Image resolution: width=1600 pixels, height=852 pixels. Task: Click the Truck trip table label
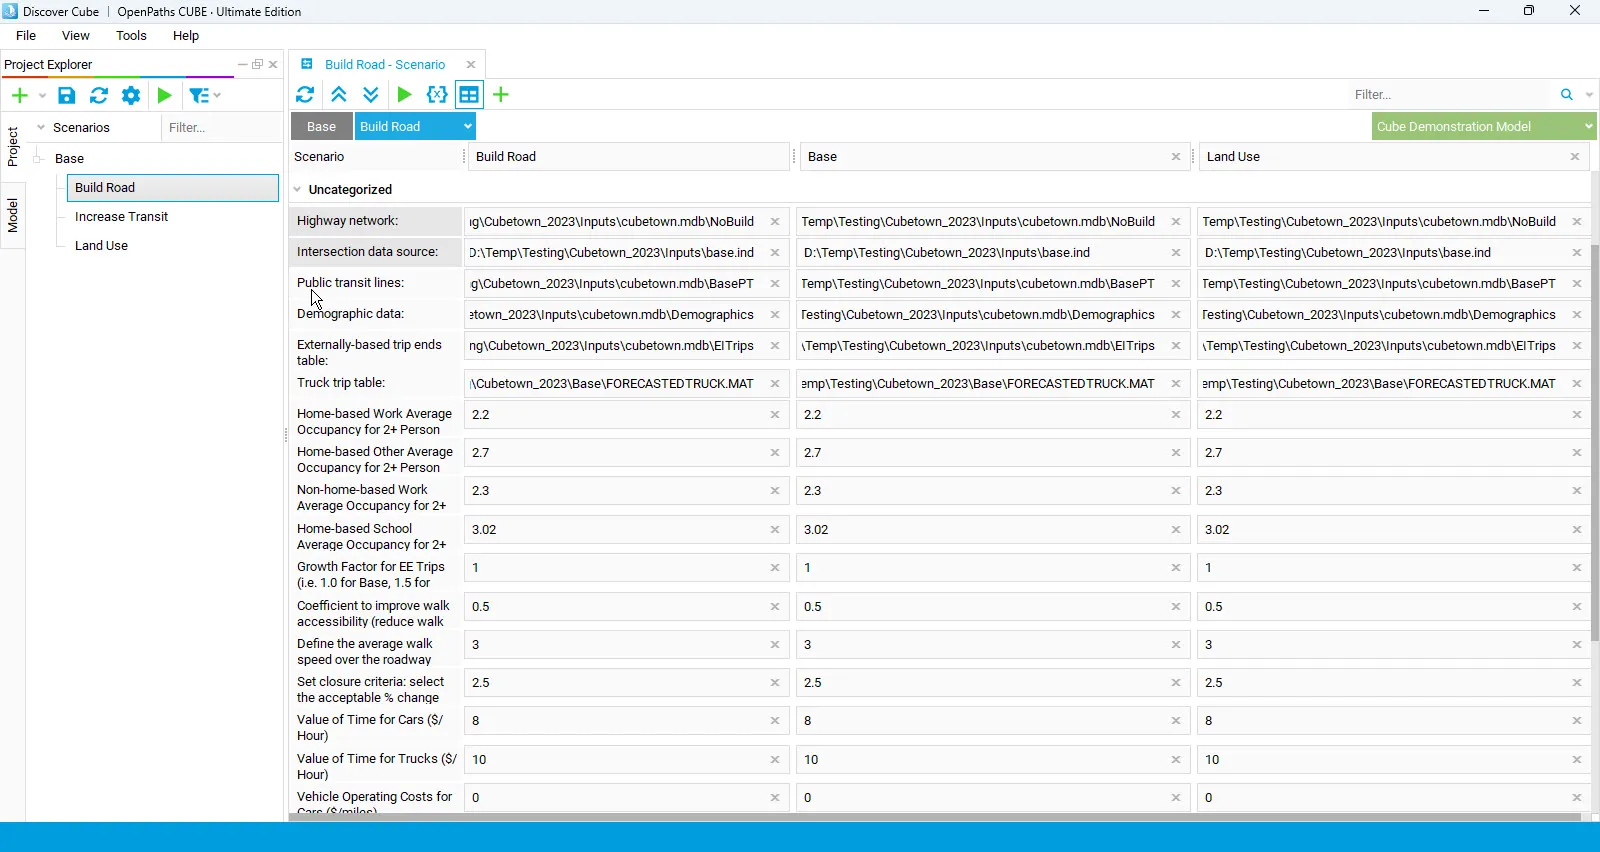coord(341,383)
